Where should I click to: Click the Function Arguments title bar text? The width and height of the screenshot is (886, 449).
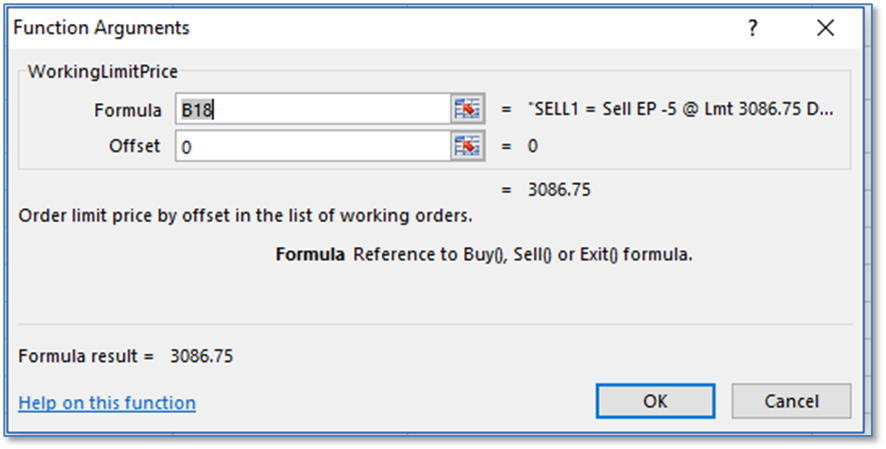click(101, 29)
